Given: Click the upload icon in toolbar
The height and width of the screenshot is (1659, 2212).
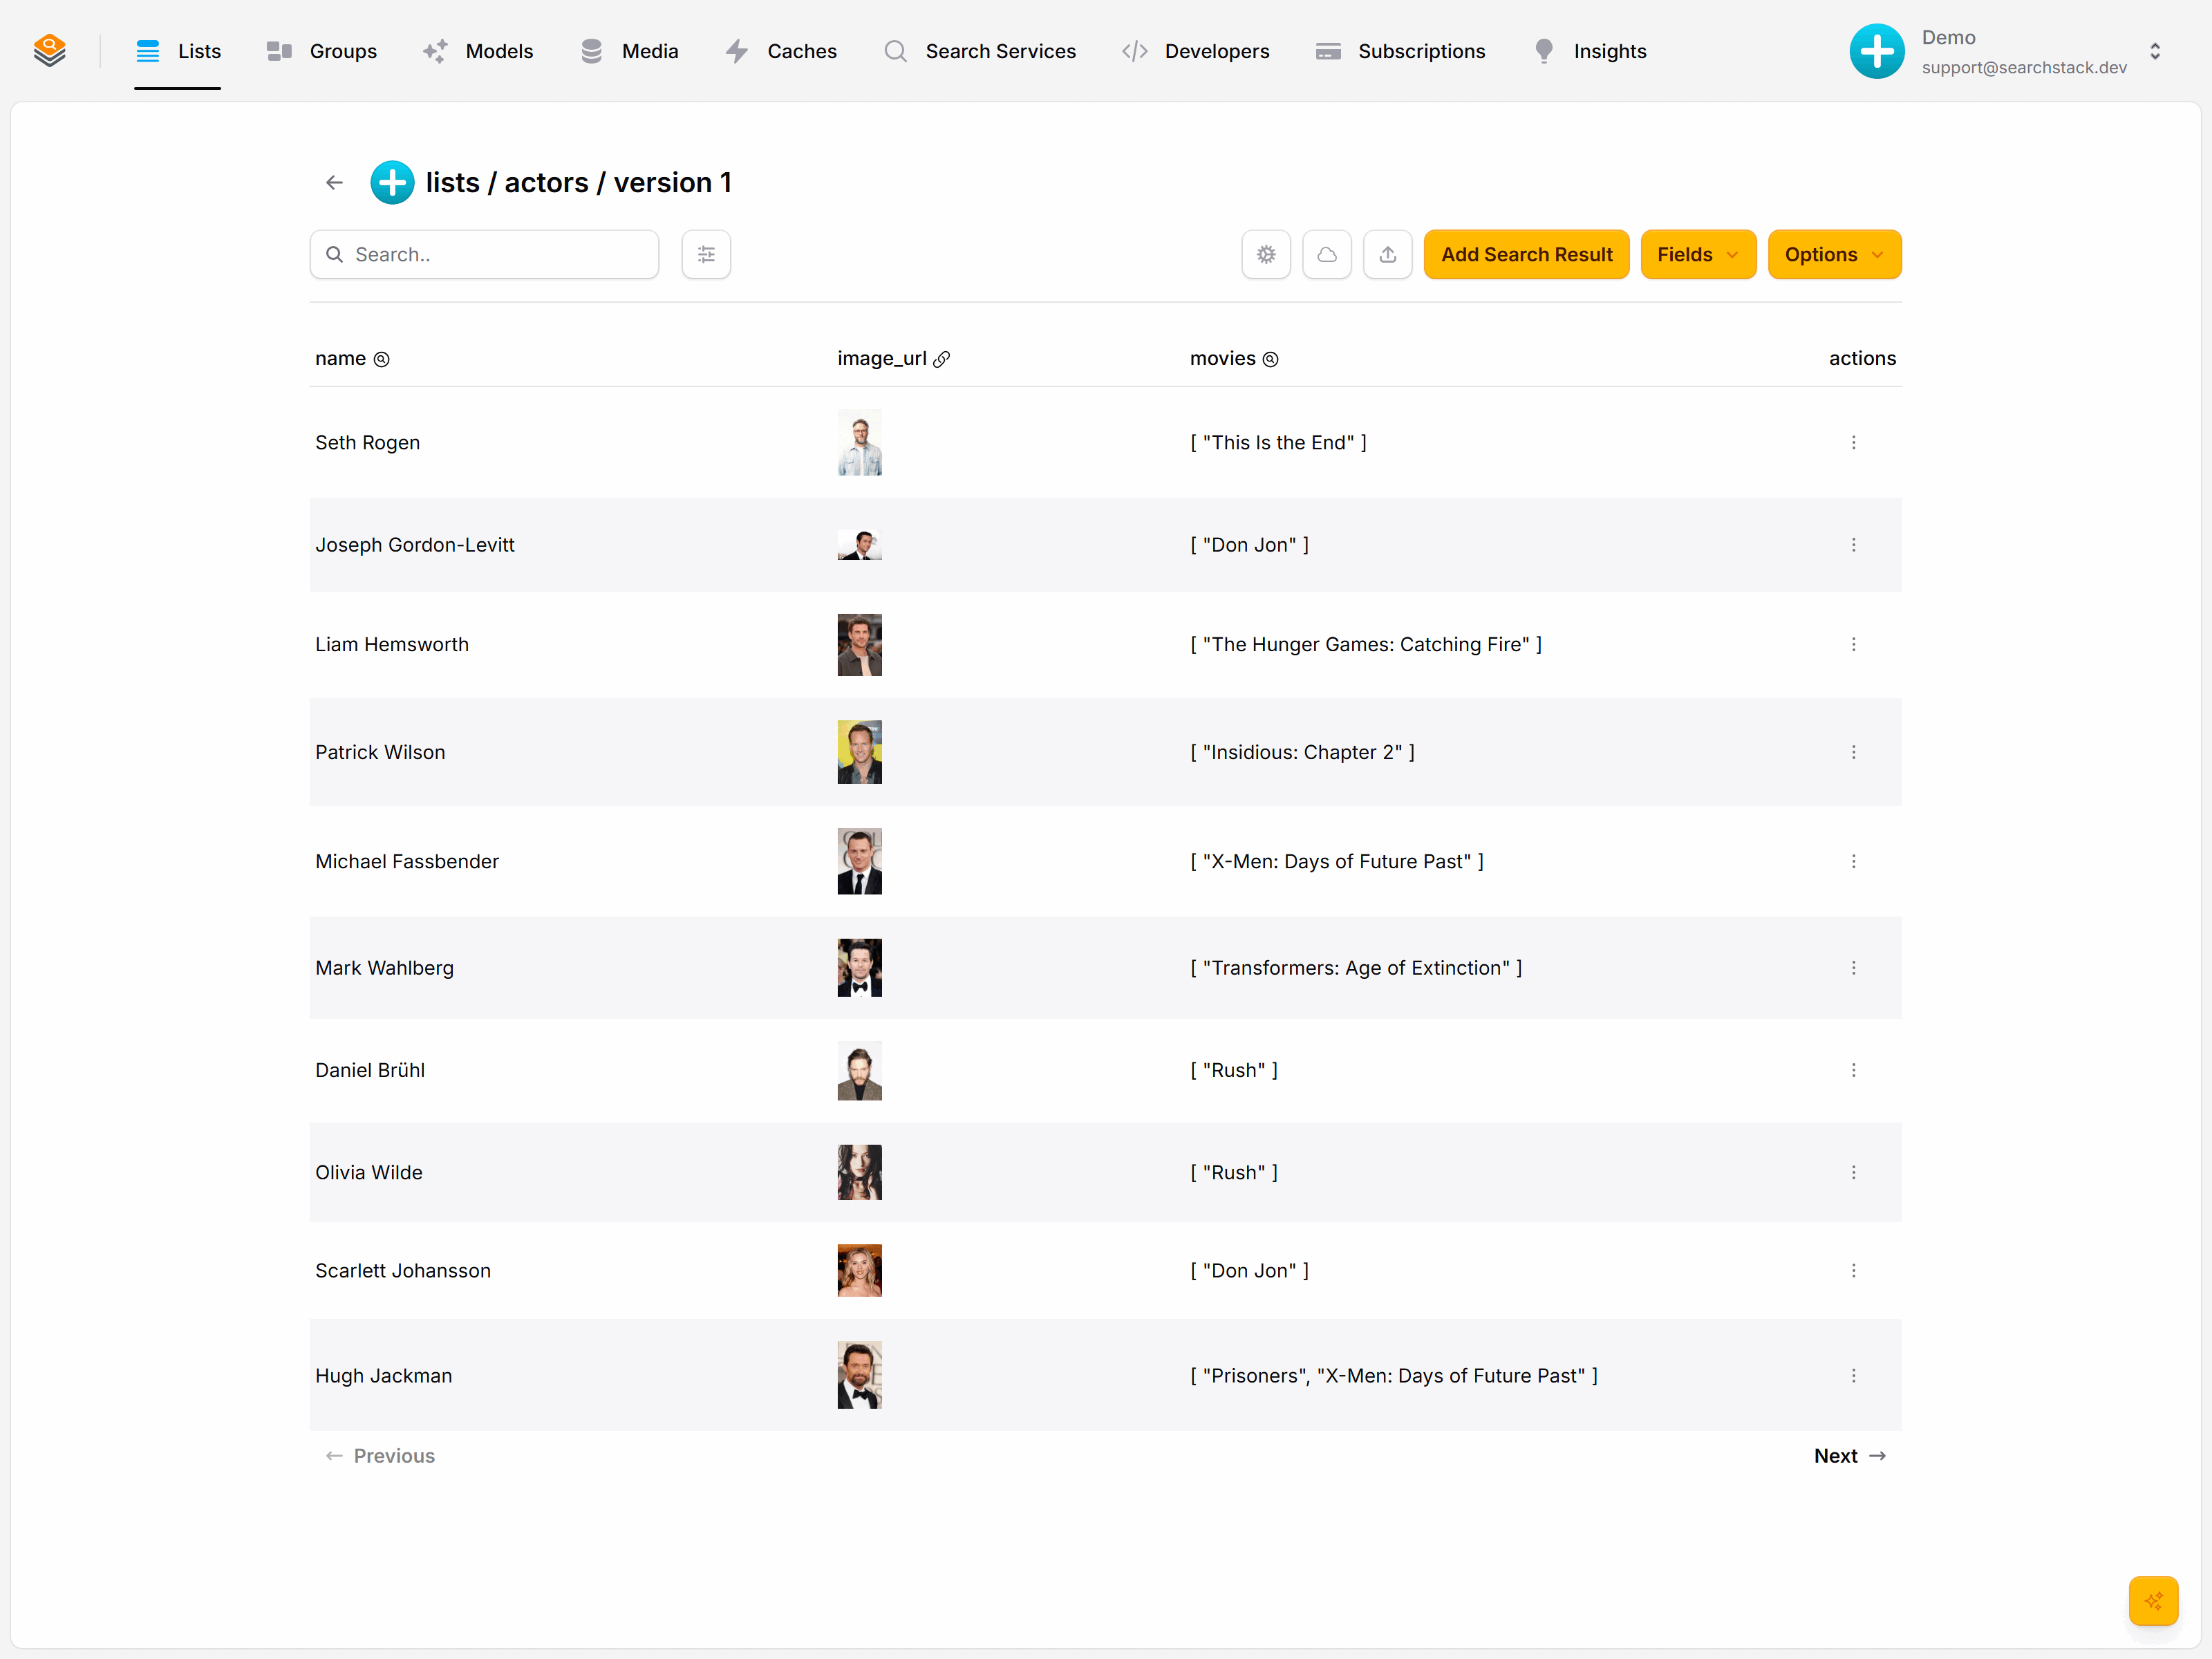Looking at the screenshot, I should pos(1388,254).
